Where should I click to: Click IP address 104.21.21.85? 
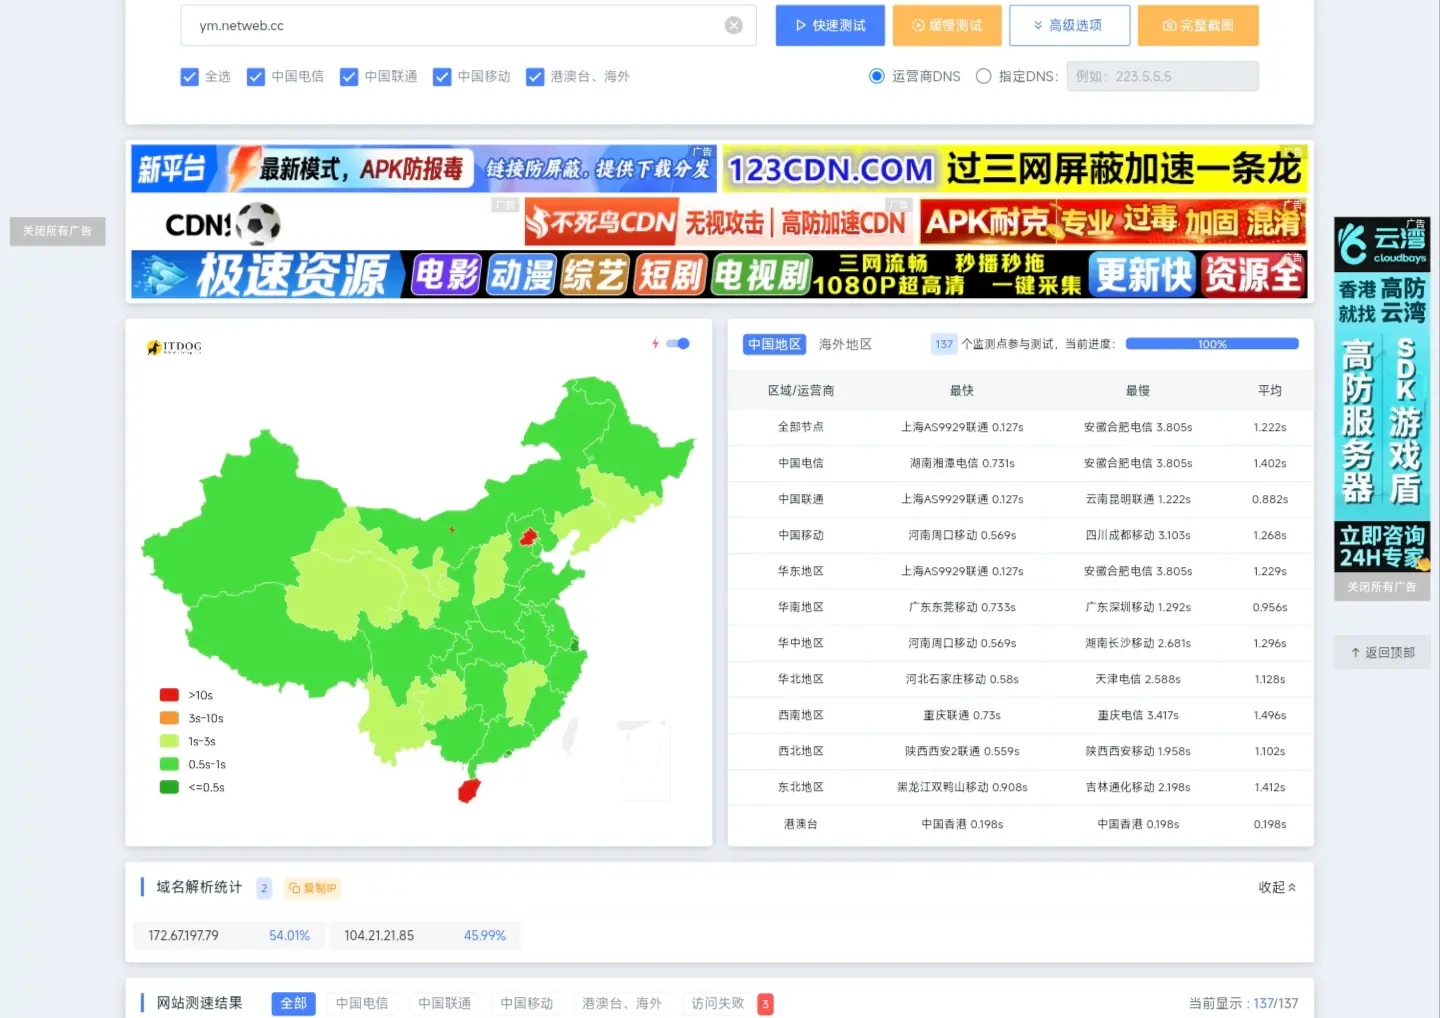379,936
